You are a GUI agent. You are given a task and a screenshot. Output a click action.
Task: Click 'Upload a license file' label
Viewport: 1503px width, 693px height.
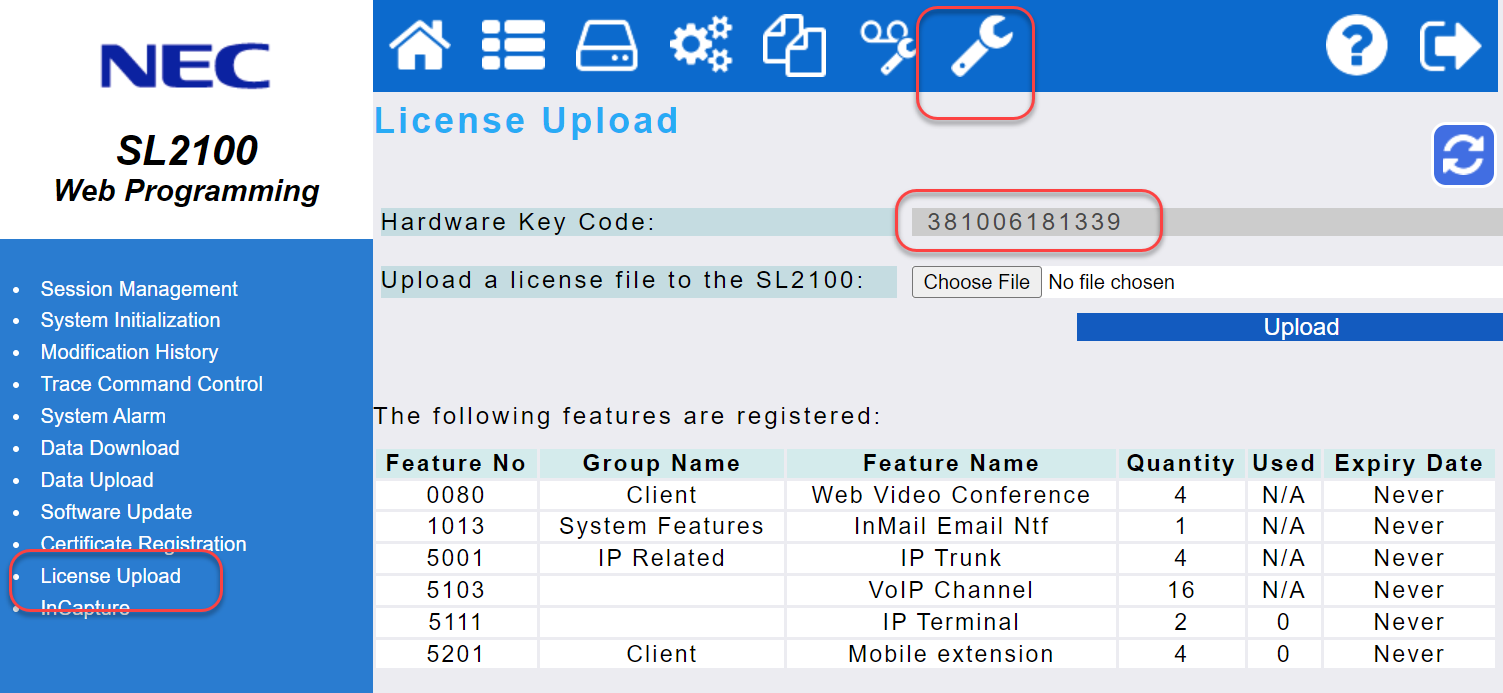tap(622, 281)
